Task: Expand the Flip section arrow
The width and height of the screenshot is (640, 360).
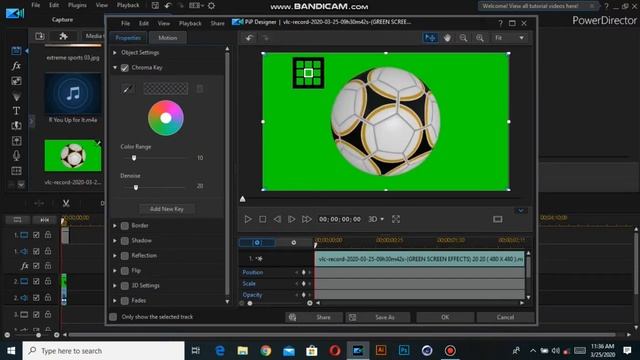Action: click(x=115, y=271)
